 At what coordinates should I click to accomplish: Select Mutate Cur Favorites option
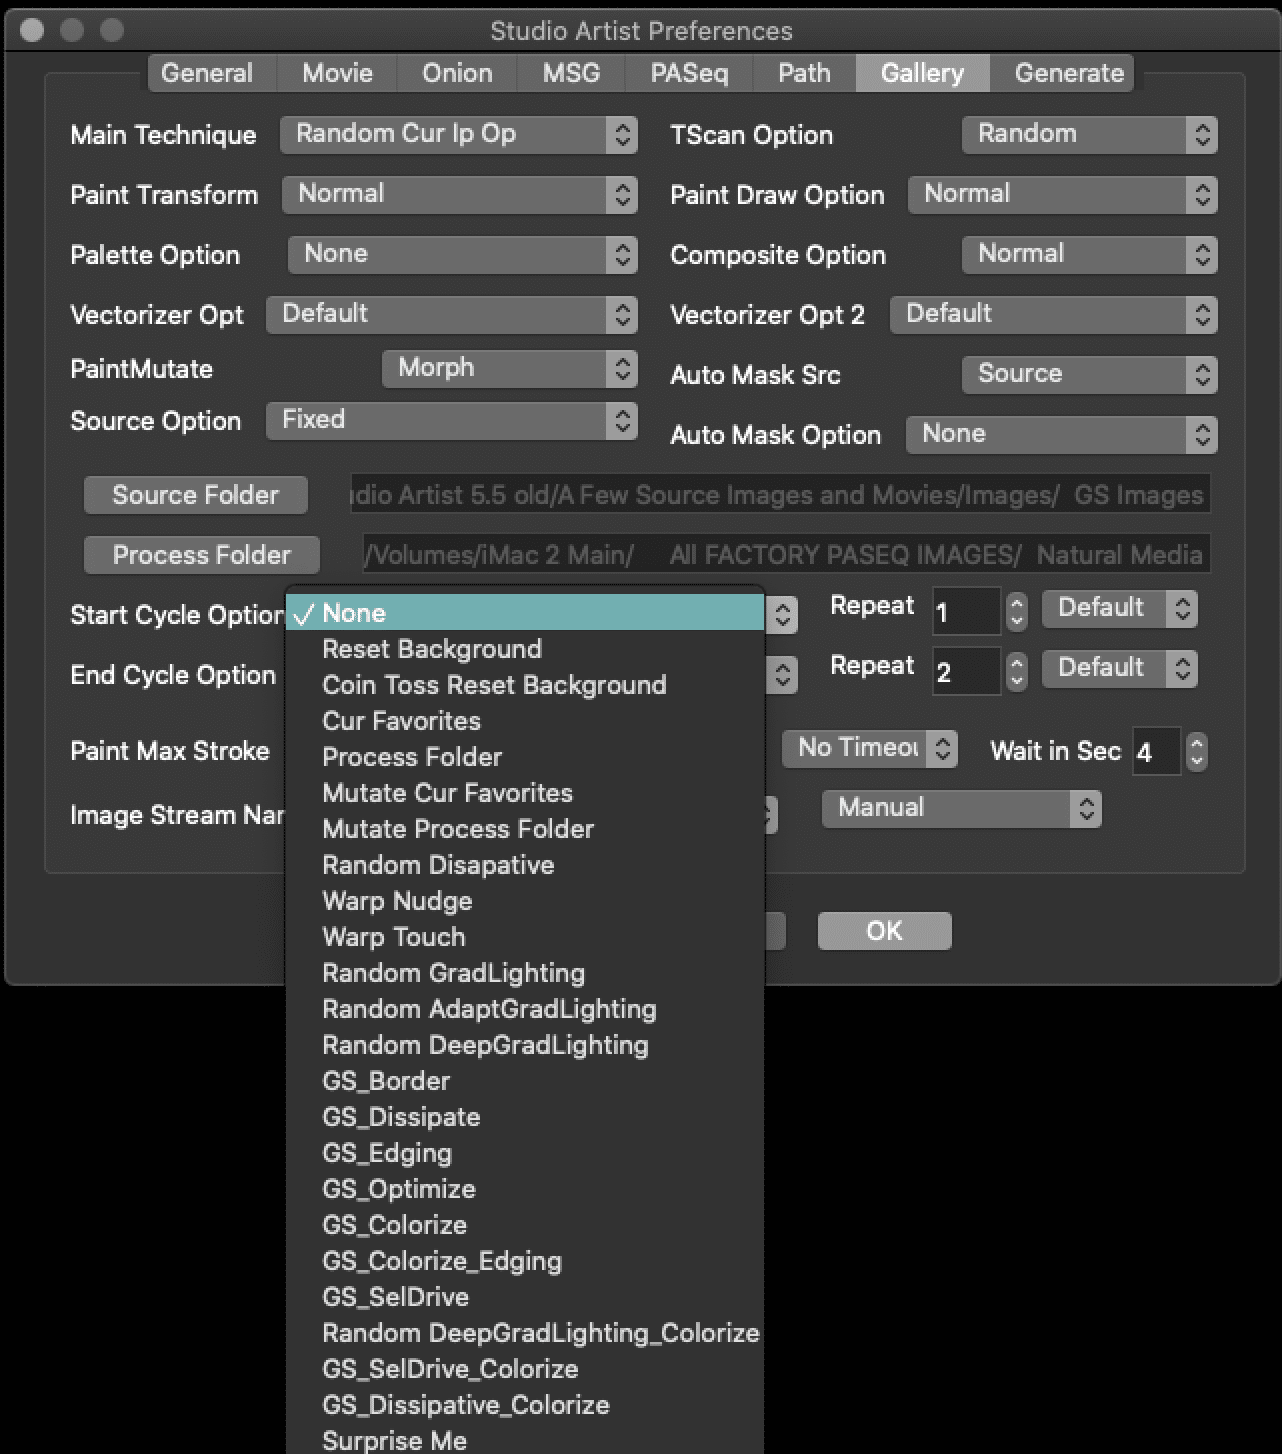525,793
